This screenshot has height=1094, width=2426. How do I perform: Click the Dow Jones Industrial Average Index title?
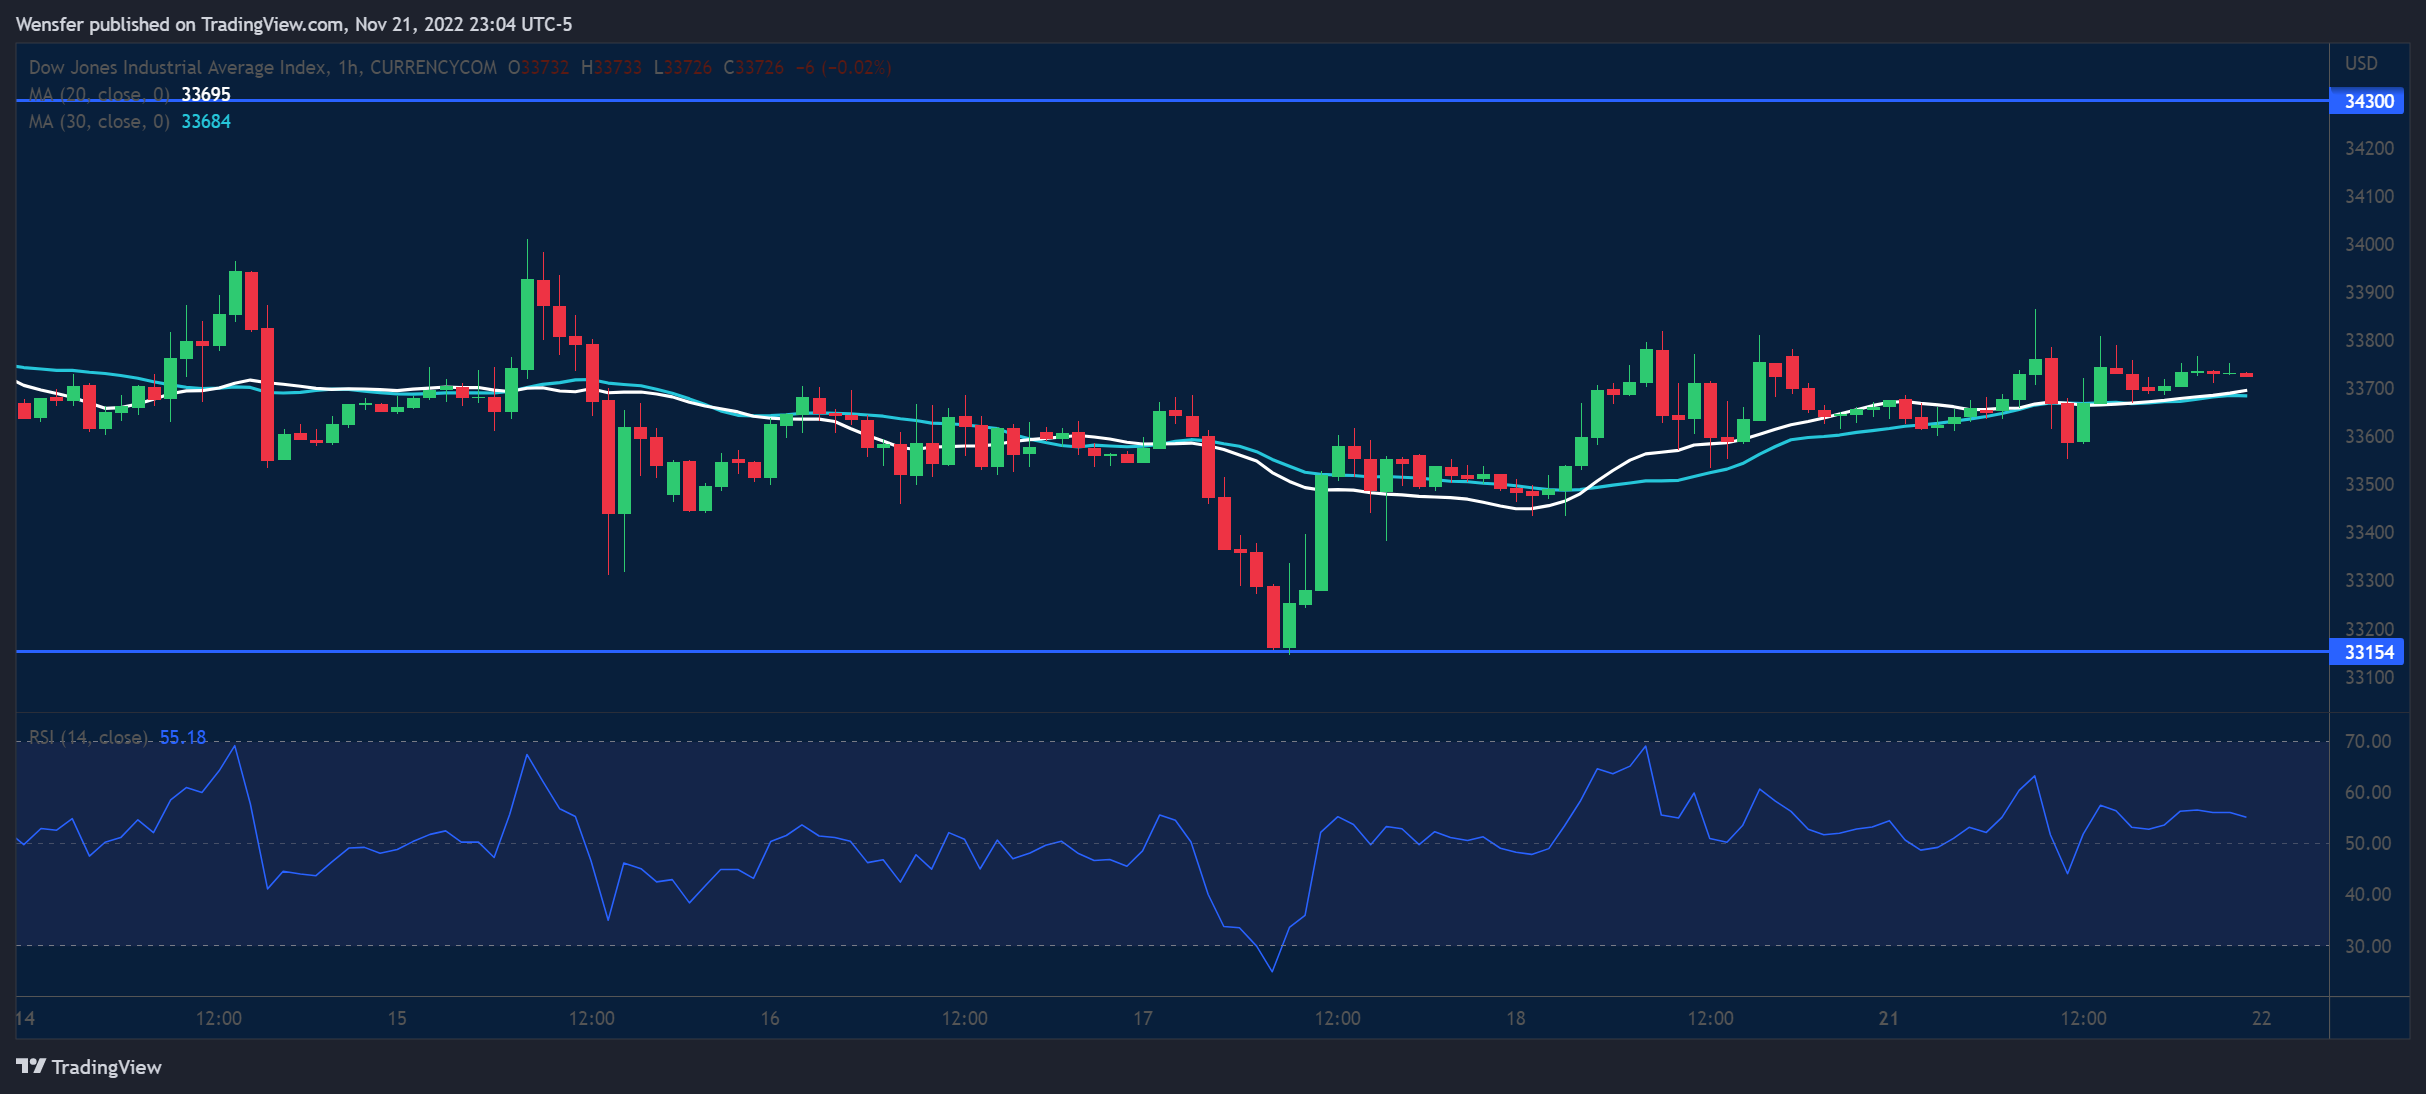pyautogui.click(x=177, y=67)
